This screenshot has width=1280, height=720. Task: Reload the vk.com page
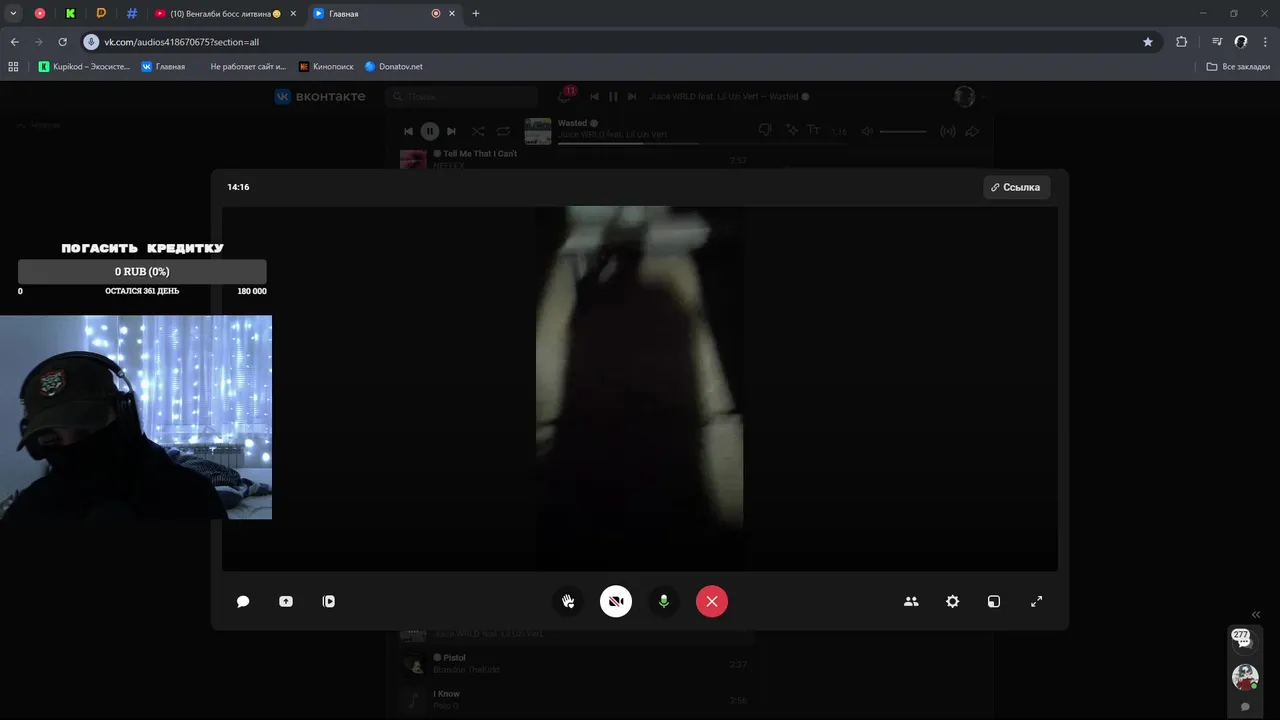63,42
